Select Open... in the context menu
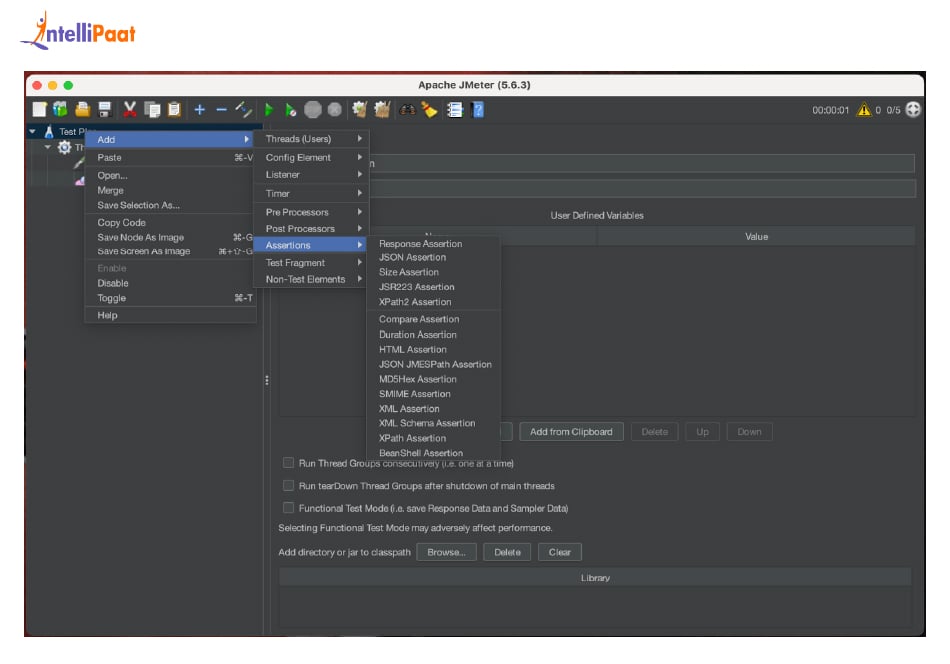Image resolution: width=950 pixels, height=664 pixels. click(x=170, y=176)
